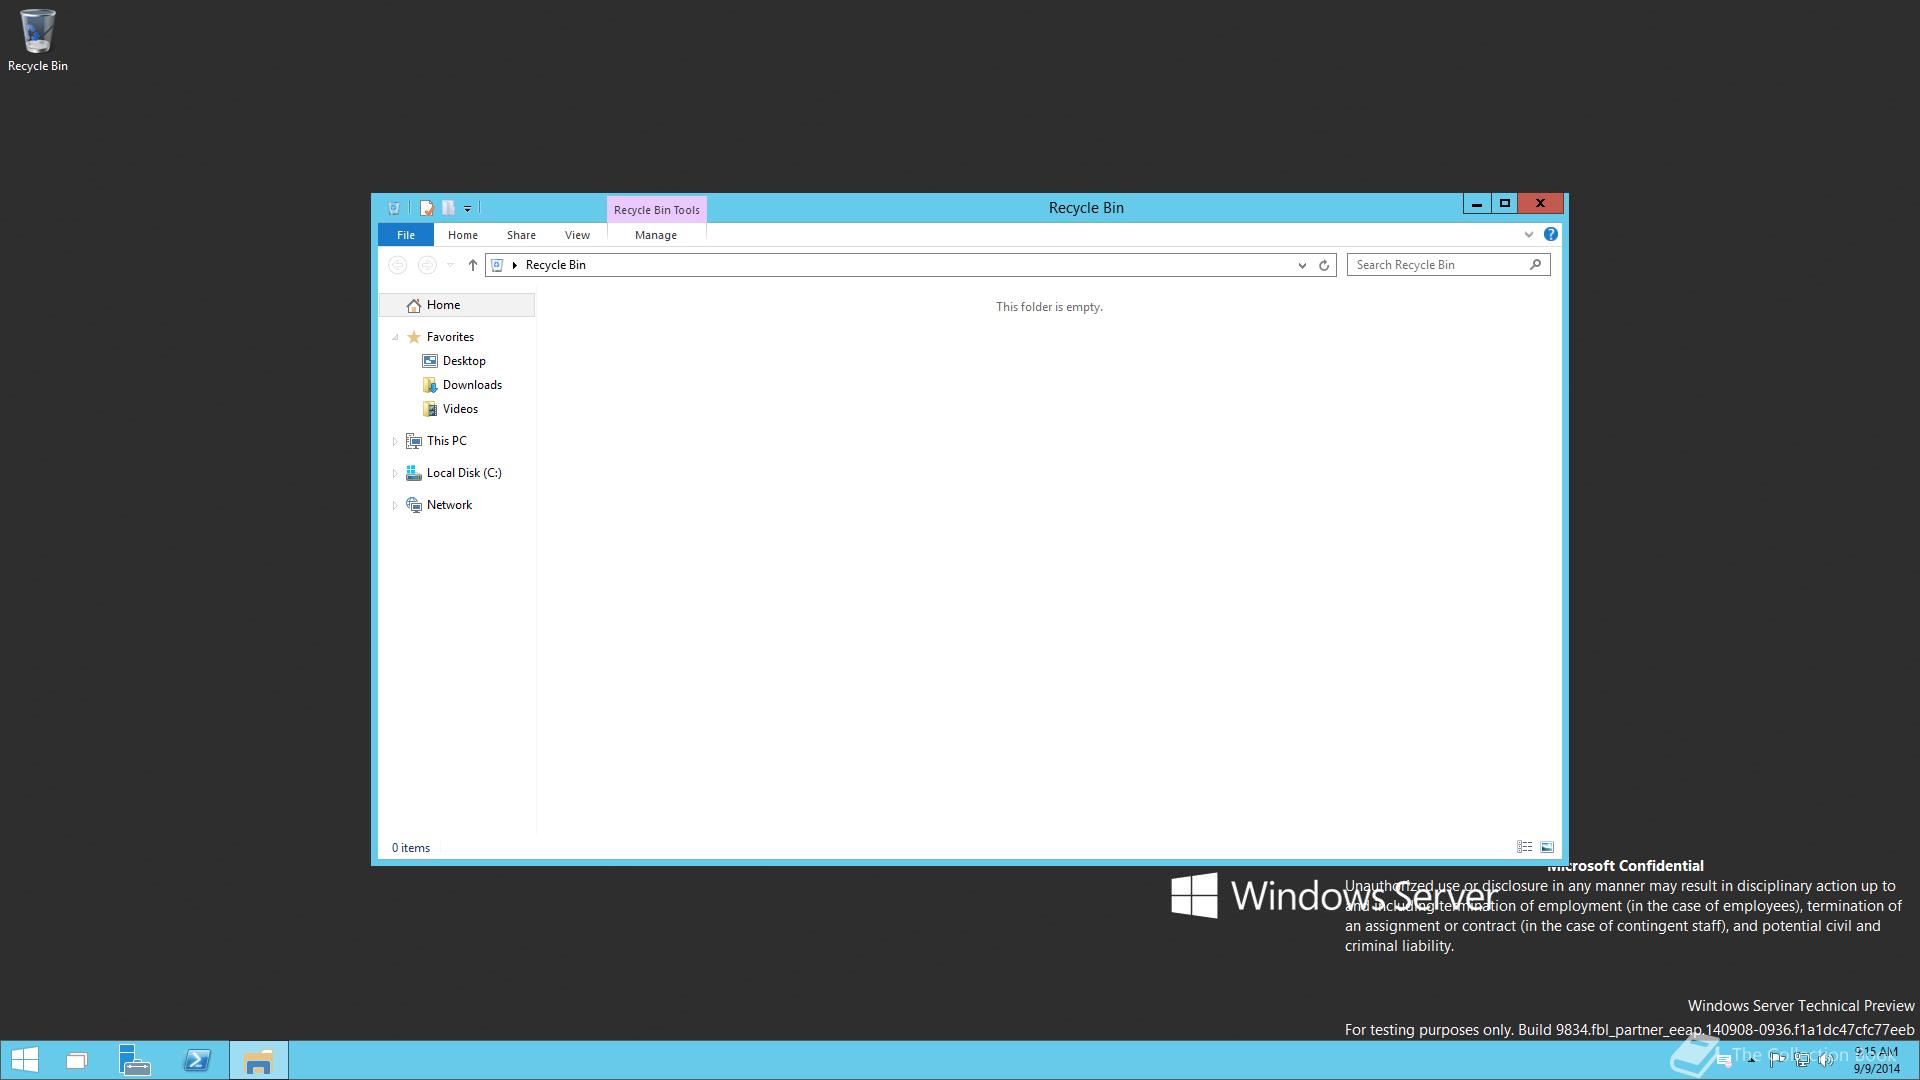
Task: Open Desktop under Favorites
Action: click(464, 361)
